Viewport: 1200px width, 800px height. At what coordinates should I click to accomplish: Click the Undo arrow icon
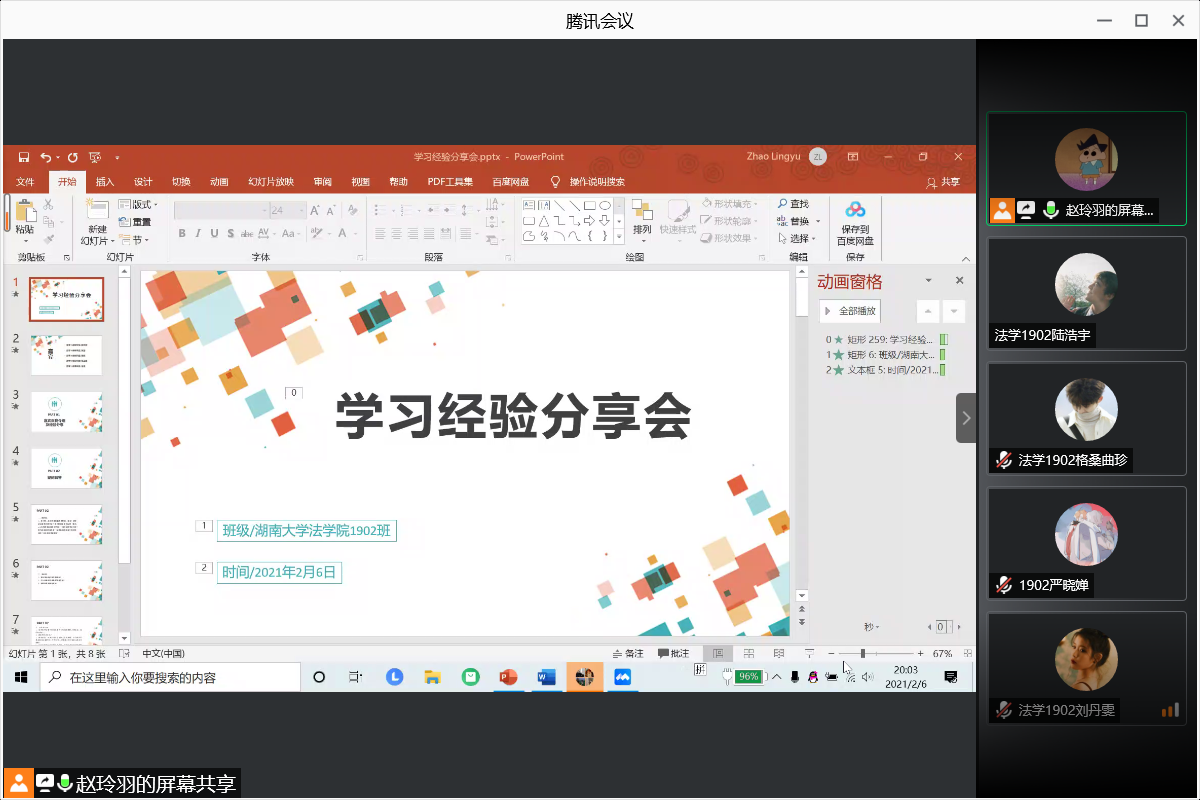pyautogui.click(x=45, y=157)
